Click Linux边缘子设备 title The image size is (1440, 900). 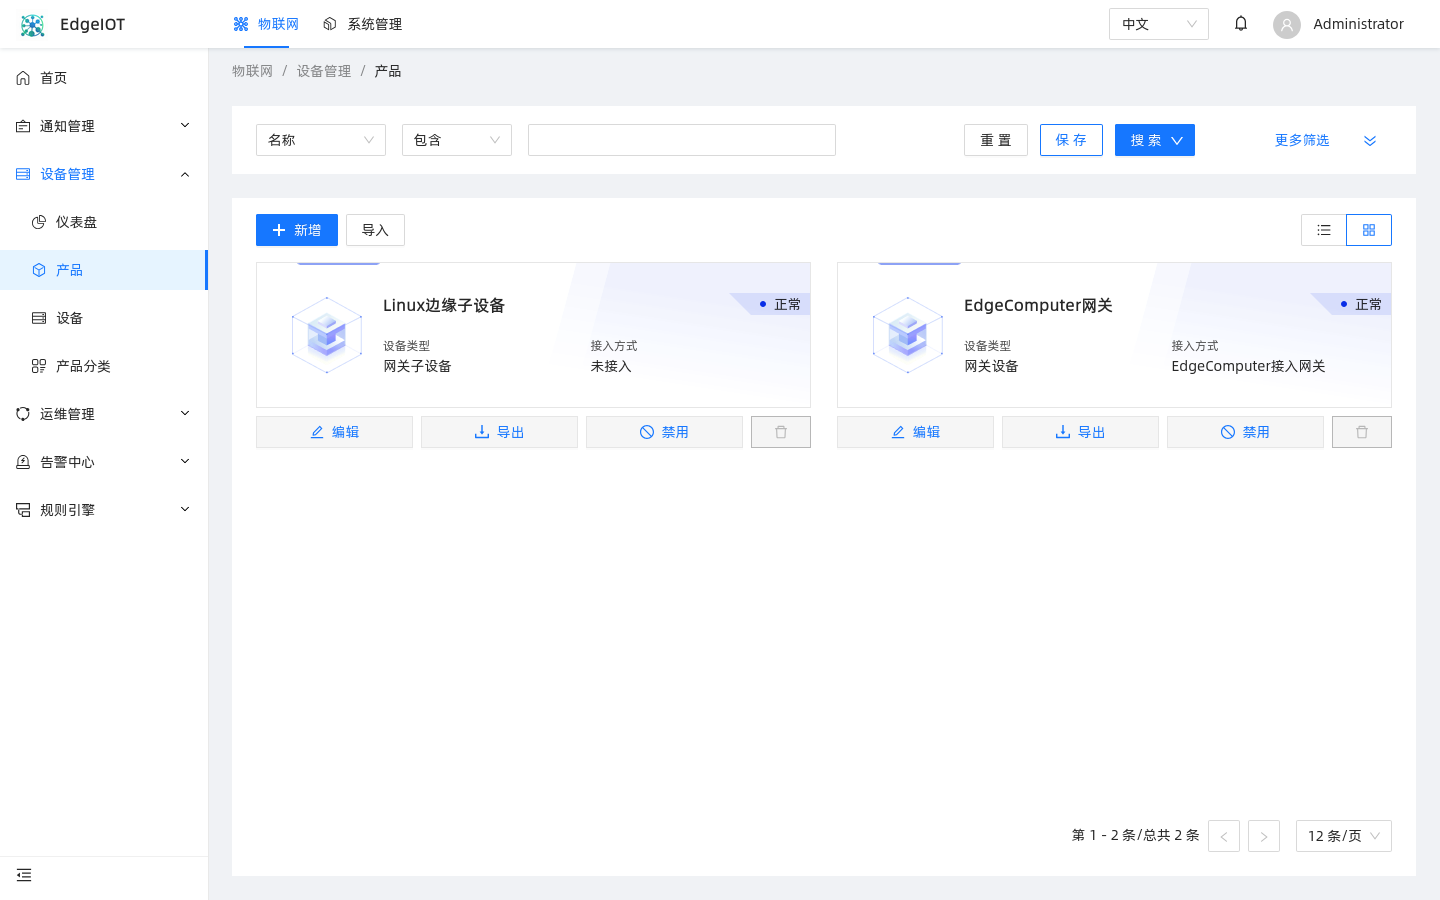(444, 305)
